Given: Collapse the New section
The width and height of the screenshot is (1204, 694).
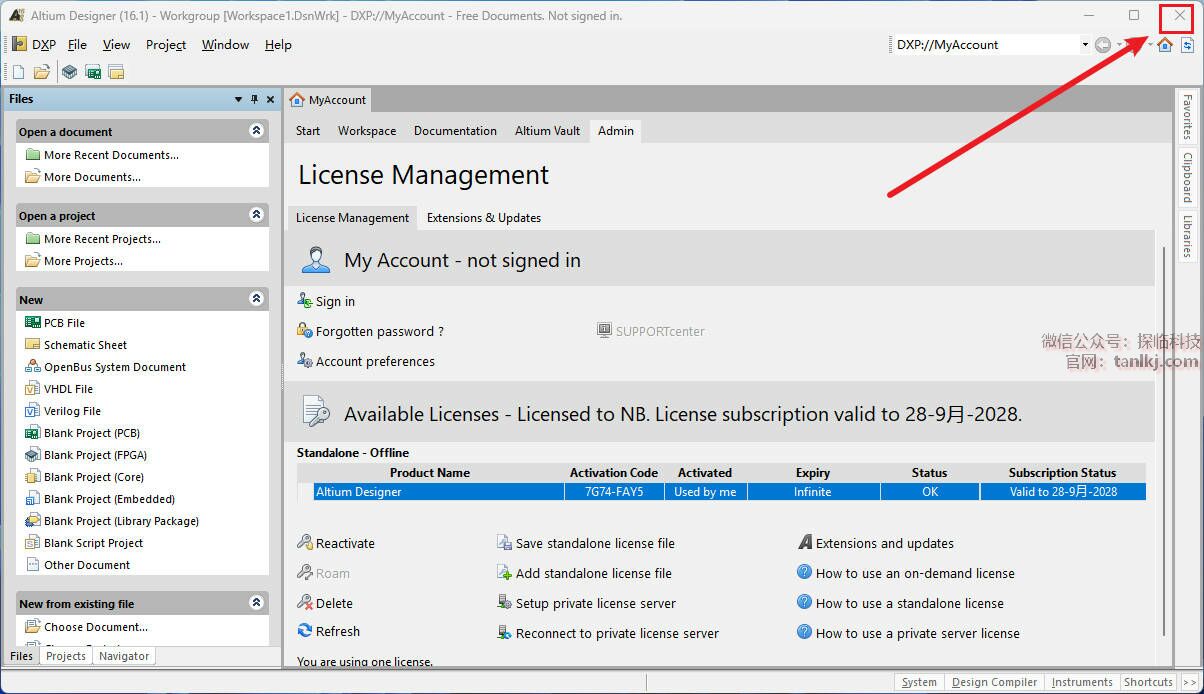Looking at the screenshot, I should point(256,299).
